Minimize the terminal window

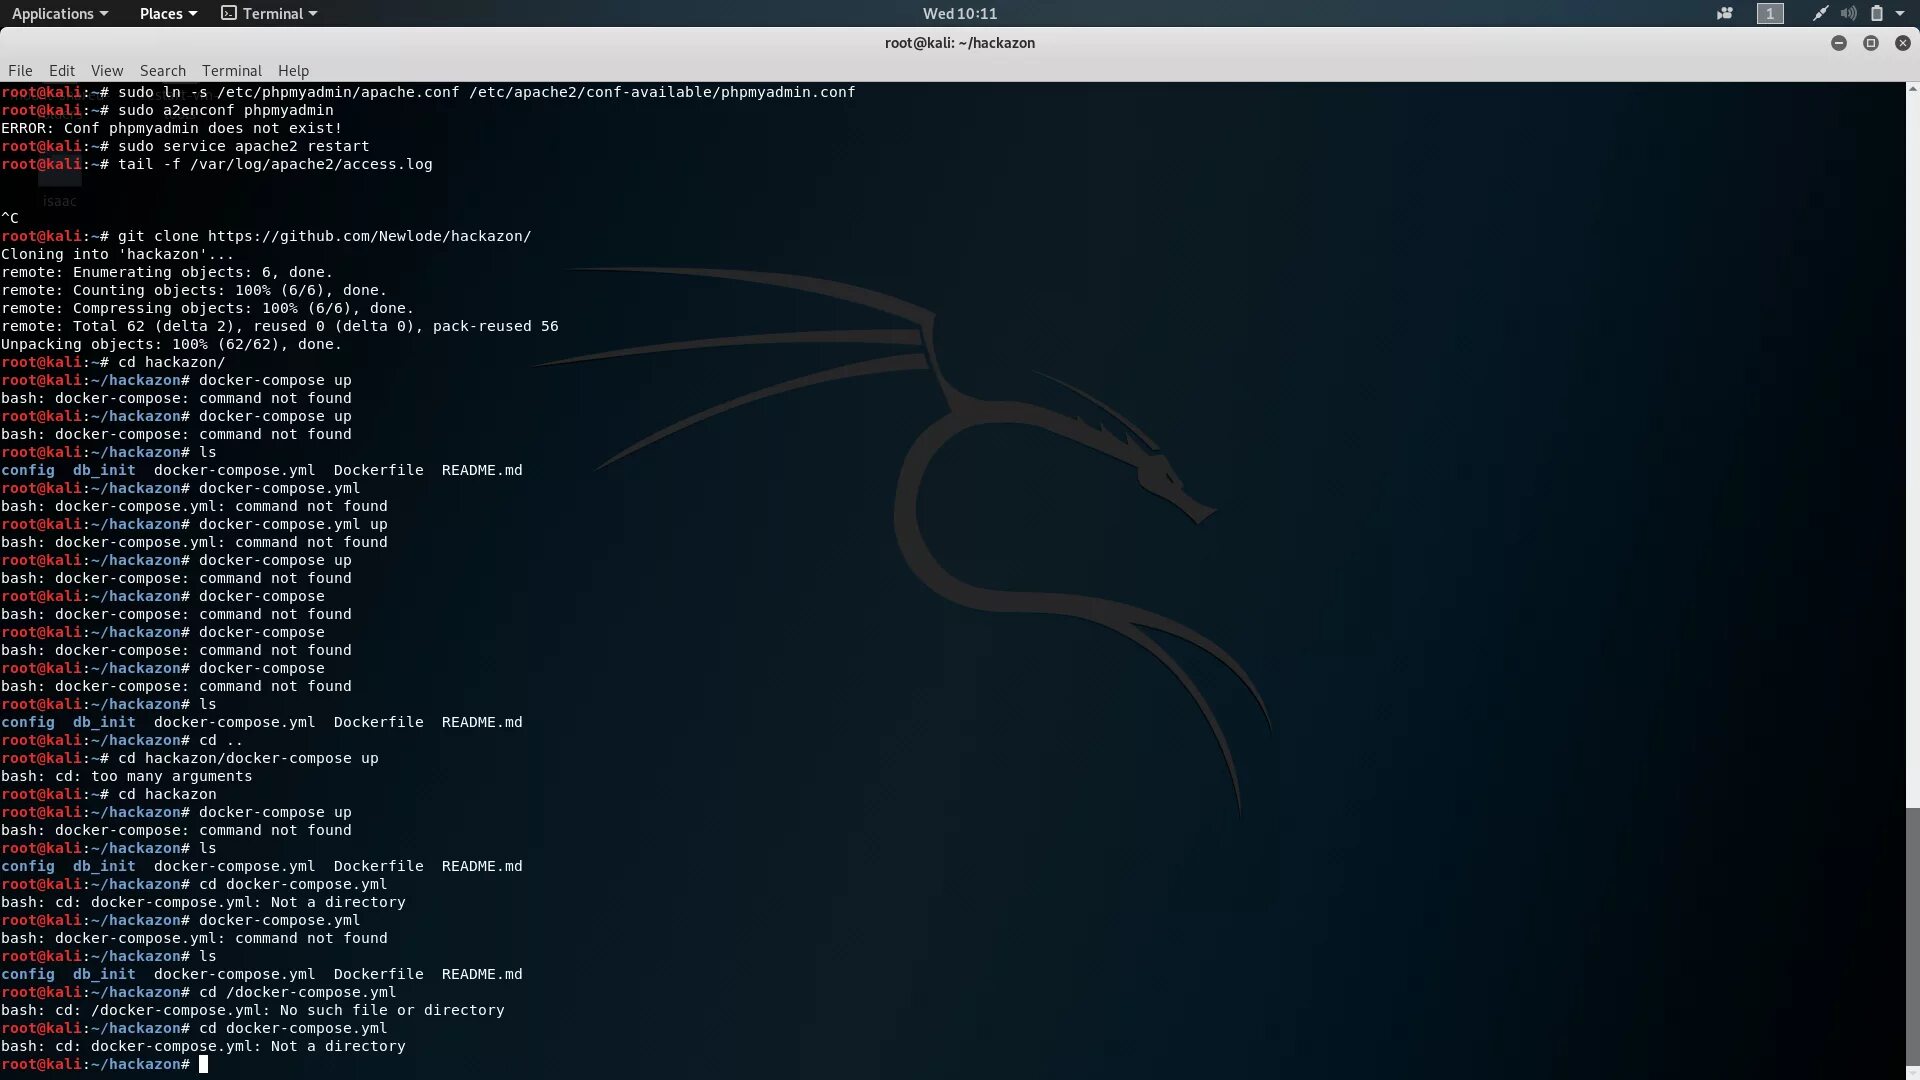pos(1838,43)
